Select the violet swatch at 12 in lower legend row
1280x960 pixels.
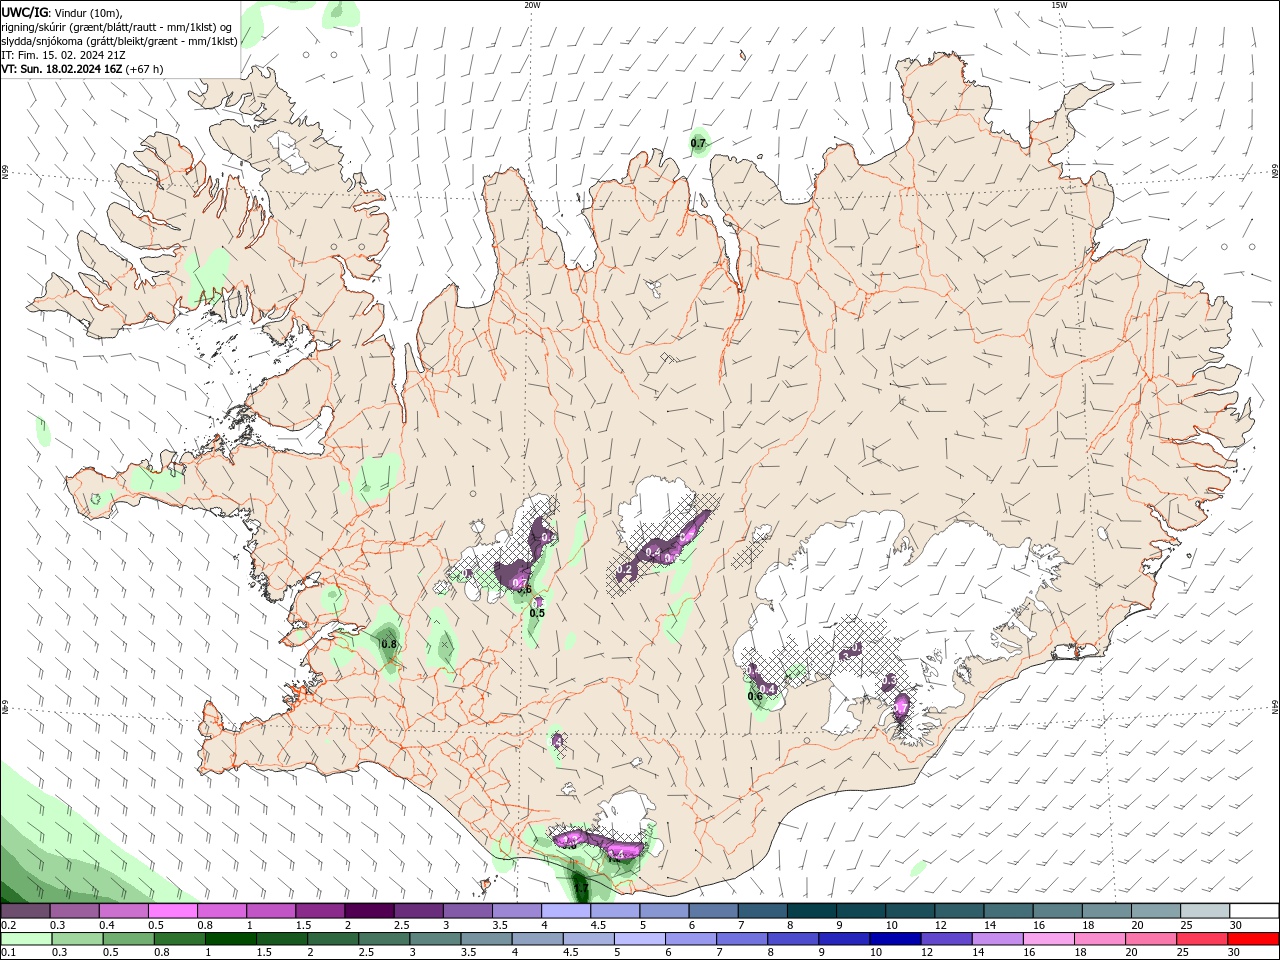click(x=947, y=939)
